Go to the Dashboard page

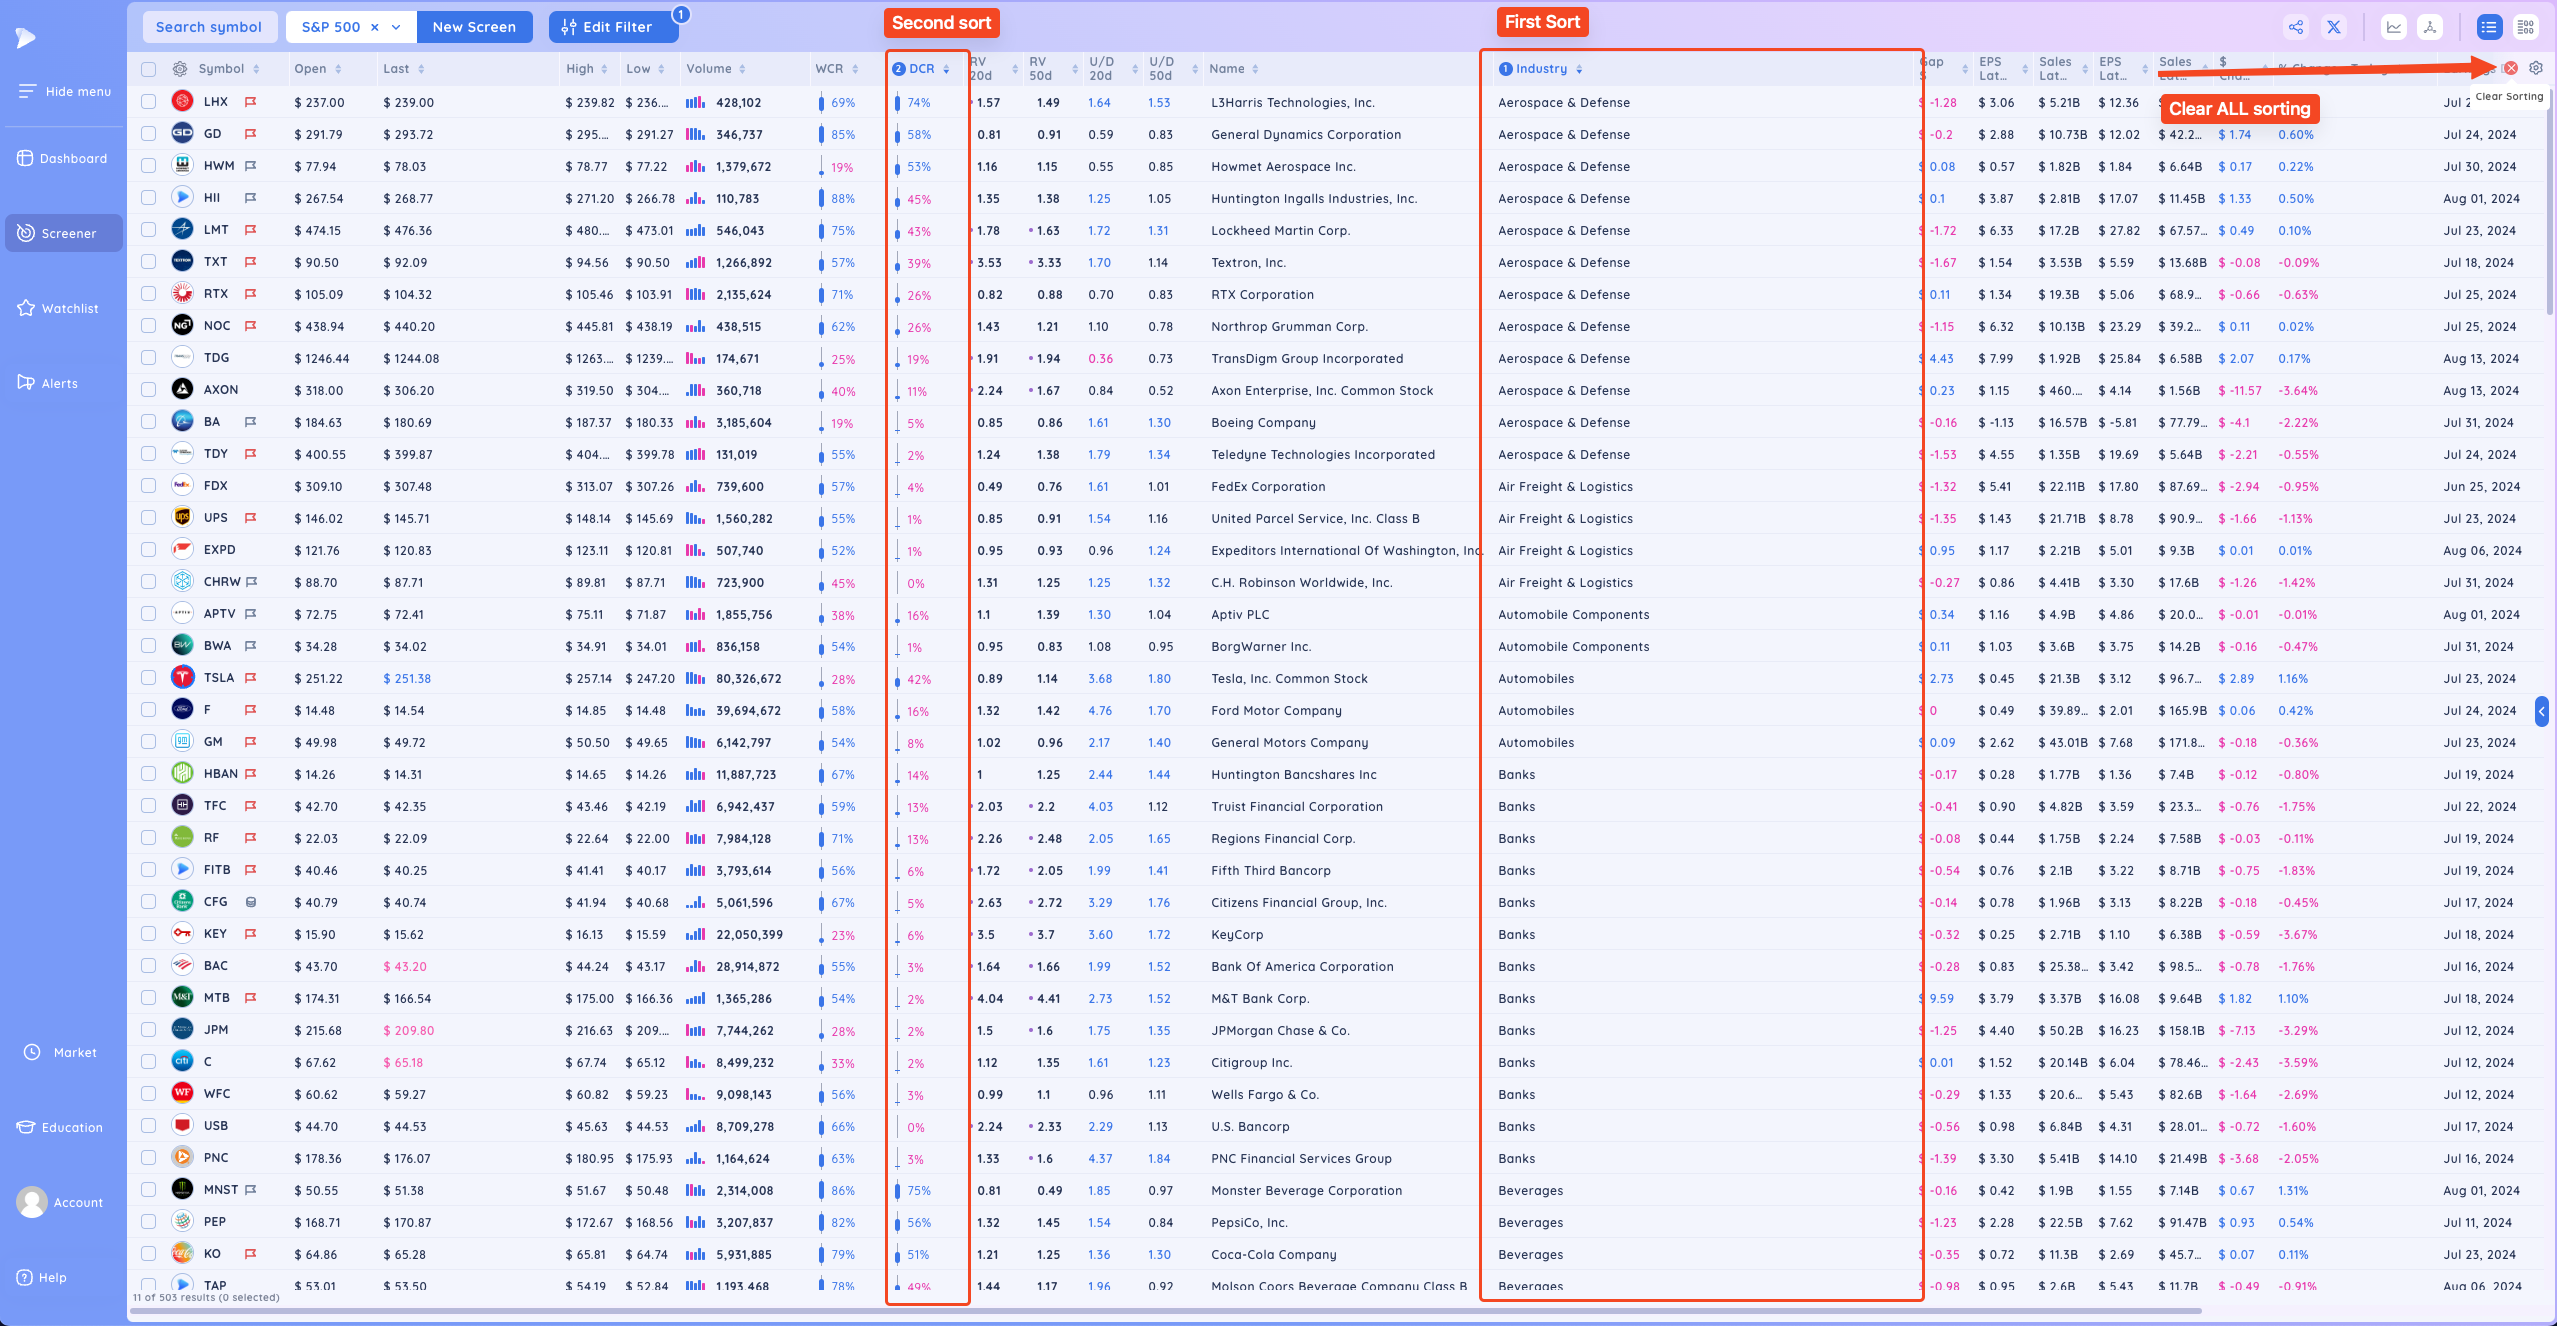pyautogui.click(x=63, y=158)
